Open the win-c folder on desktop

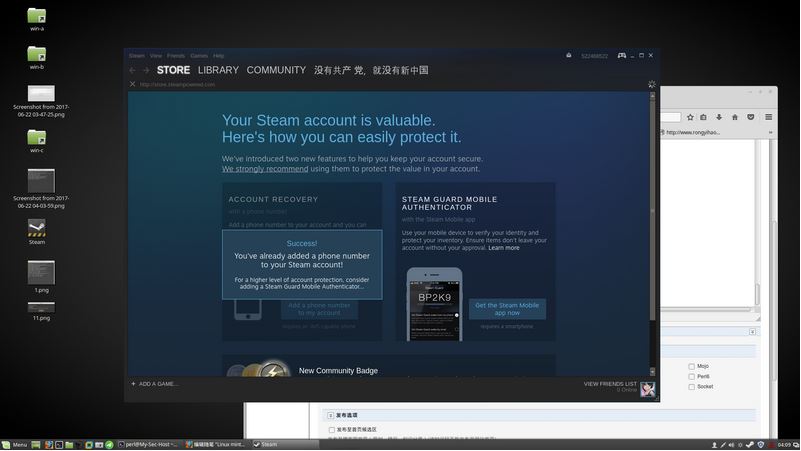click(37, 137)
